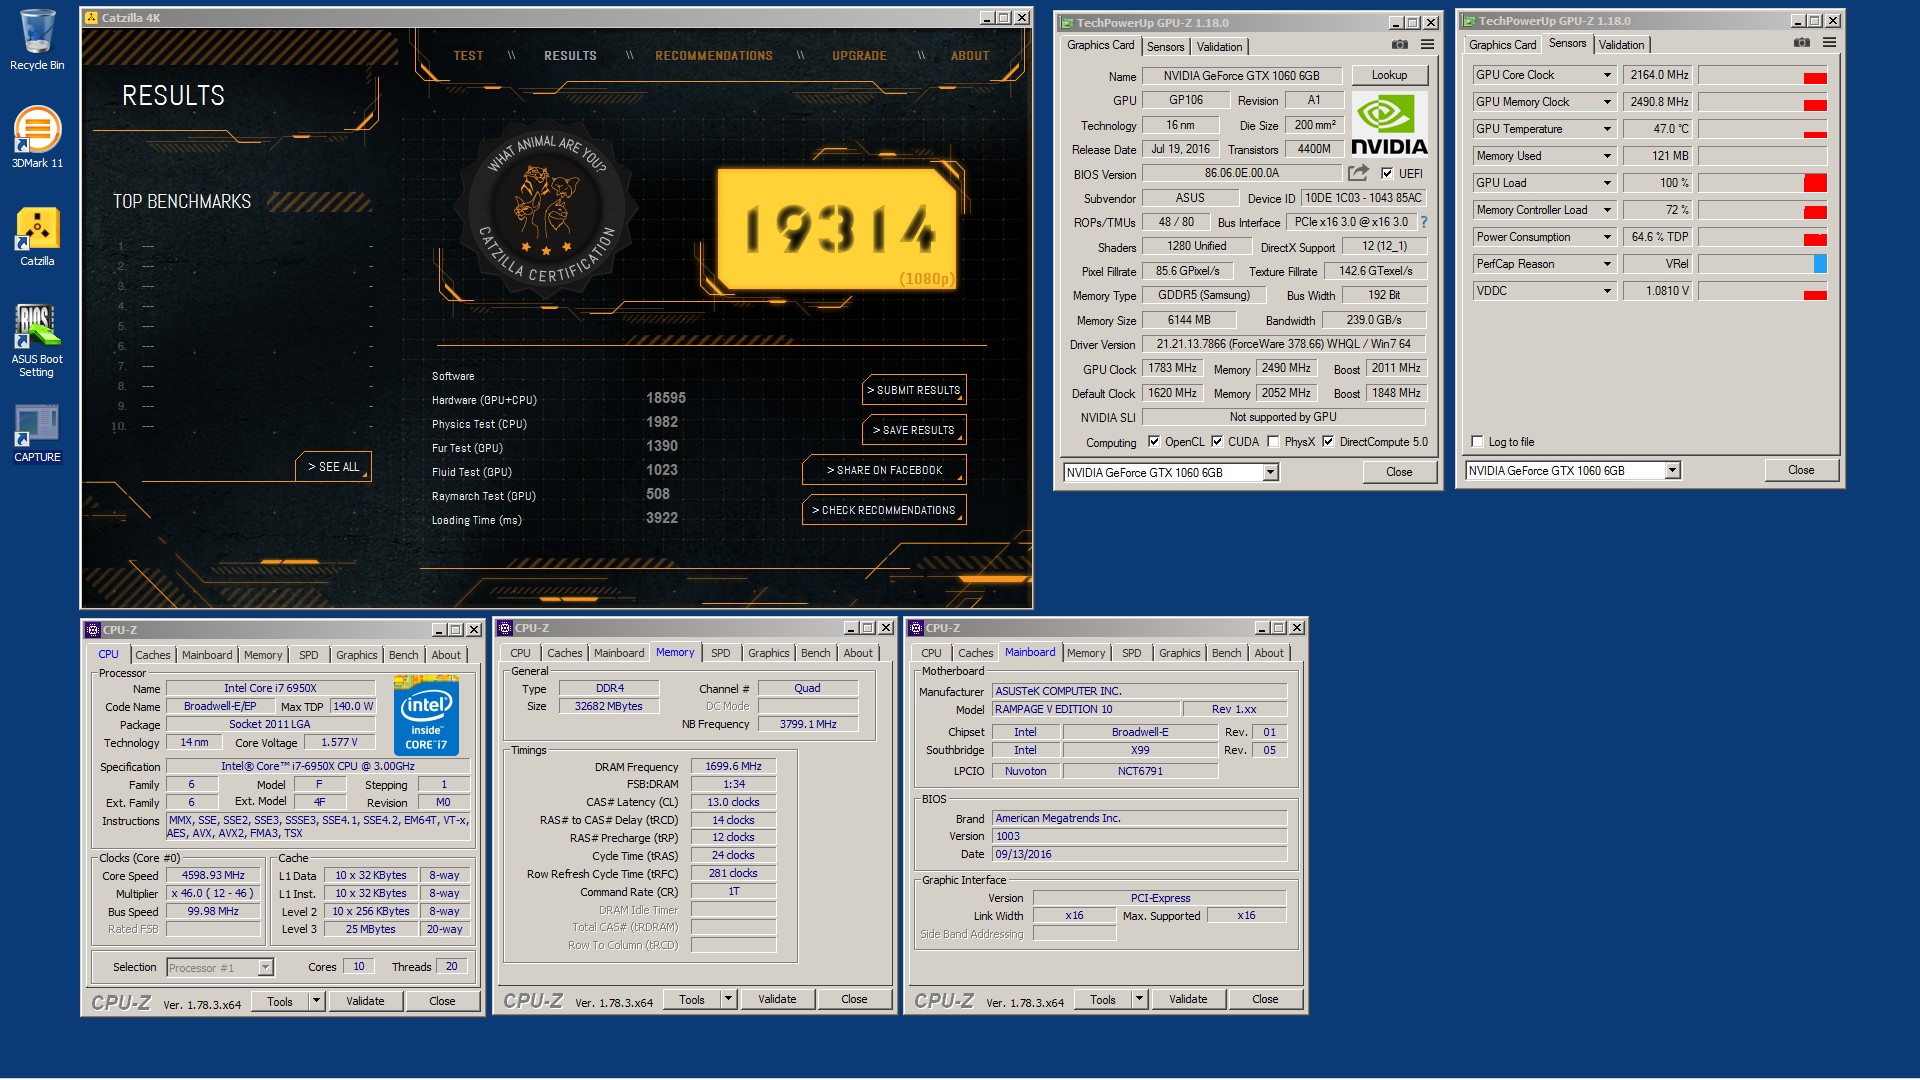This screenshot has height=1080, width=1920.
Task: Click the BIOS export share icon in GPU-Z
Action: [x=1358, y=173]
